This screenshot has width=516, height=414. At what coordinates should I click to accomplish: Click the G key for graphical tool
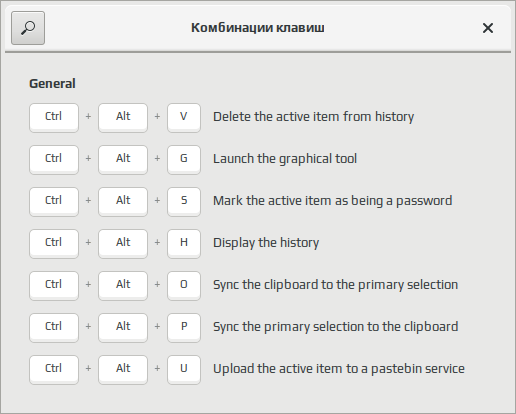click(x=184, y=159)
